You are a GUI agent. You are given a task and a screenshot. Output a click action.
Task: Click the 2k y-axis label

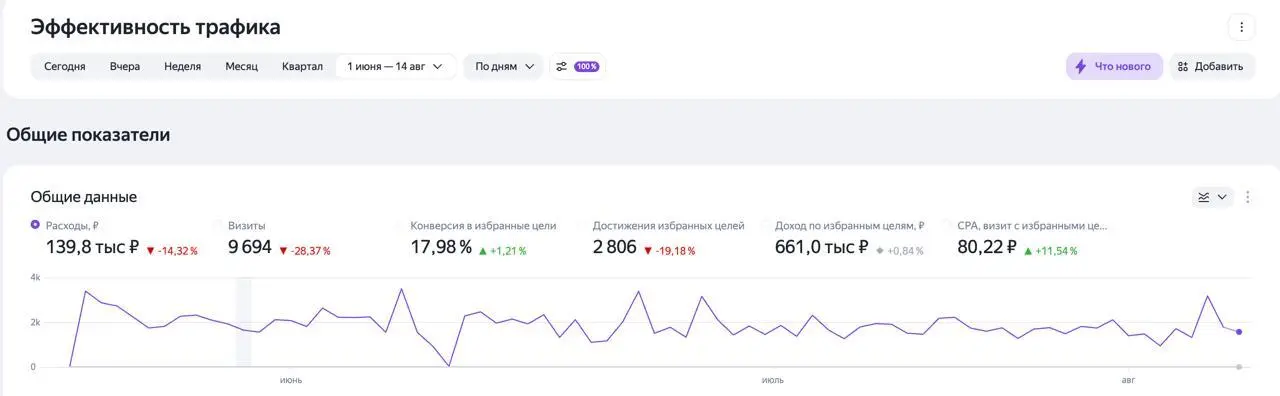tap(35, 322)
